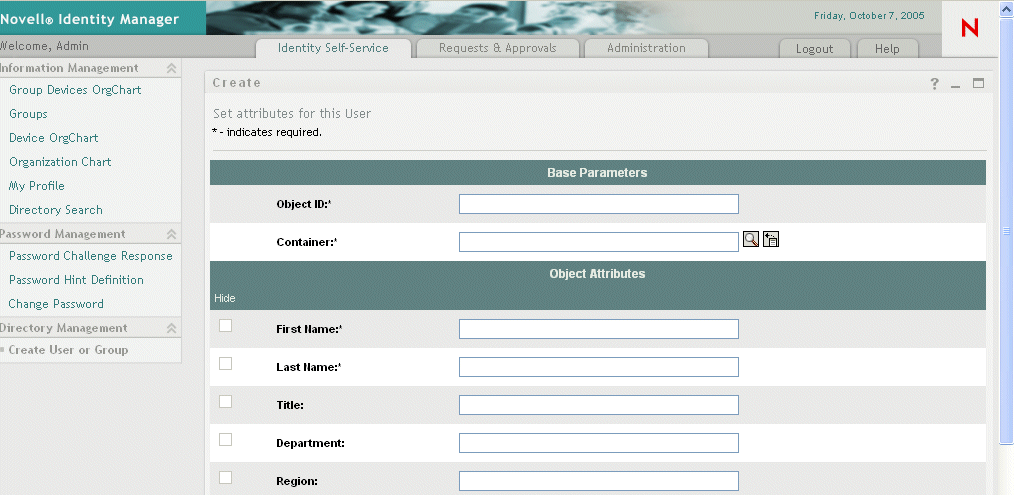This screenshot has height=495, width=1014.
Task: Open the Administration tab
Action: click(x=646, y=48)
